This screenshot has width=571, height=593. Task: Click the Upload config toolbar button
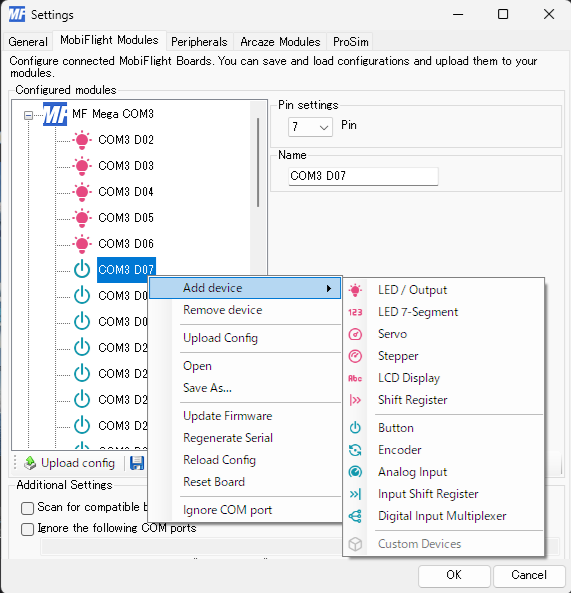70,463
